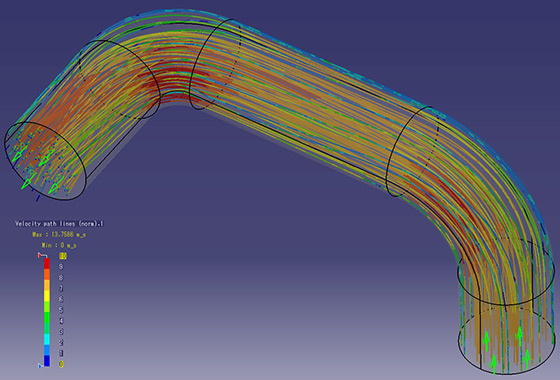The width and height of the screenshot is (560, 380).
Task: Click the Max : 13.7566 m_s text
Action: [x=59, y=235]
